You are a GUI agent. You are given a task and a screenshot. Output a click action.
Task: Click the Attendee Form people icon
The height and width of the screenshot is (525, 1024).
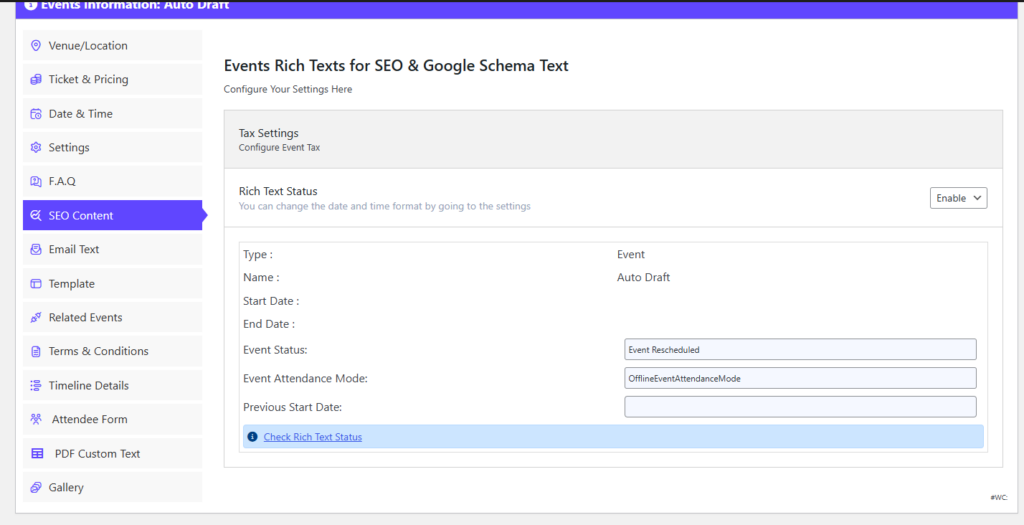point(36,420)
